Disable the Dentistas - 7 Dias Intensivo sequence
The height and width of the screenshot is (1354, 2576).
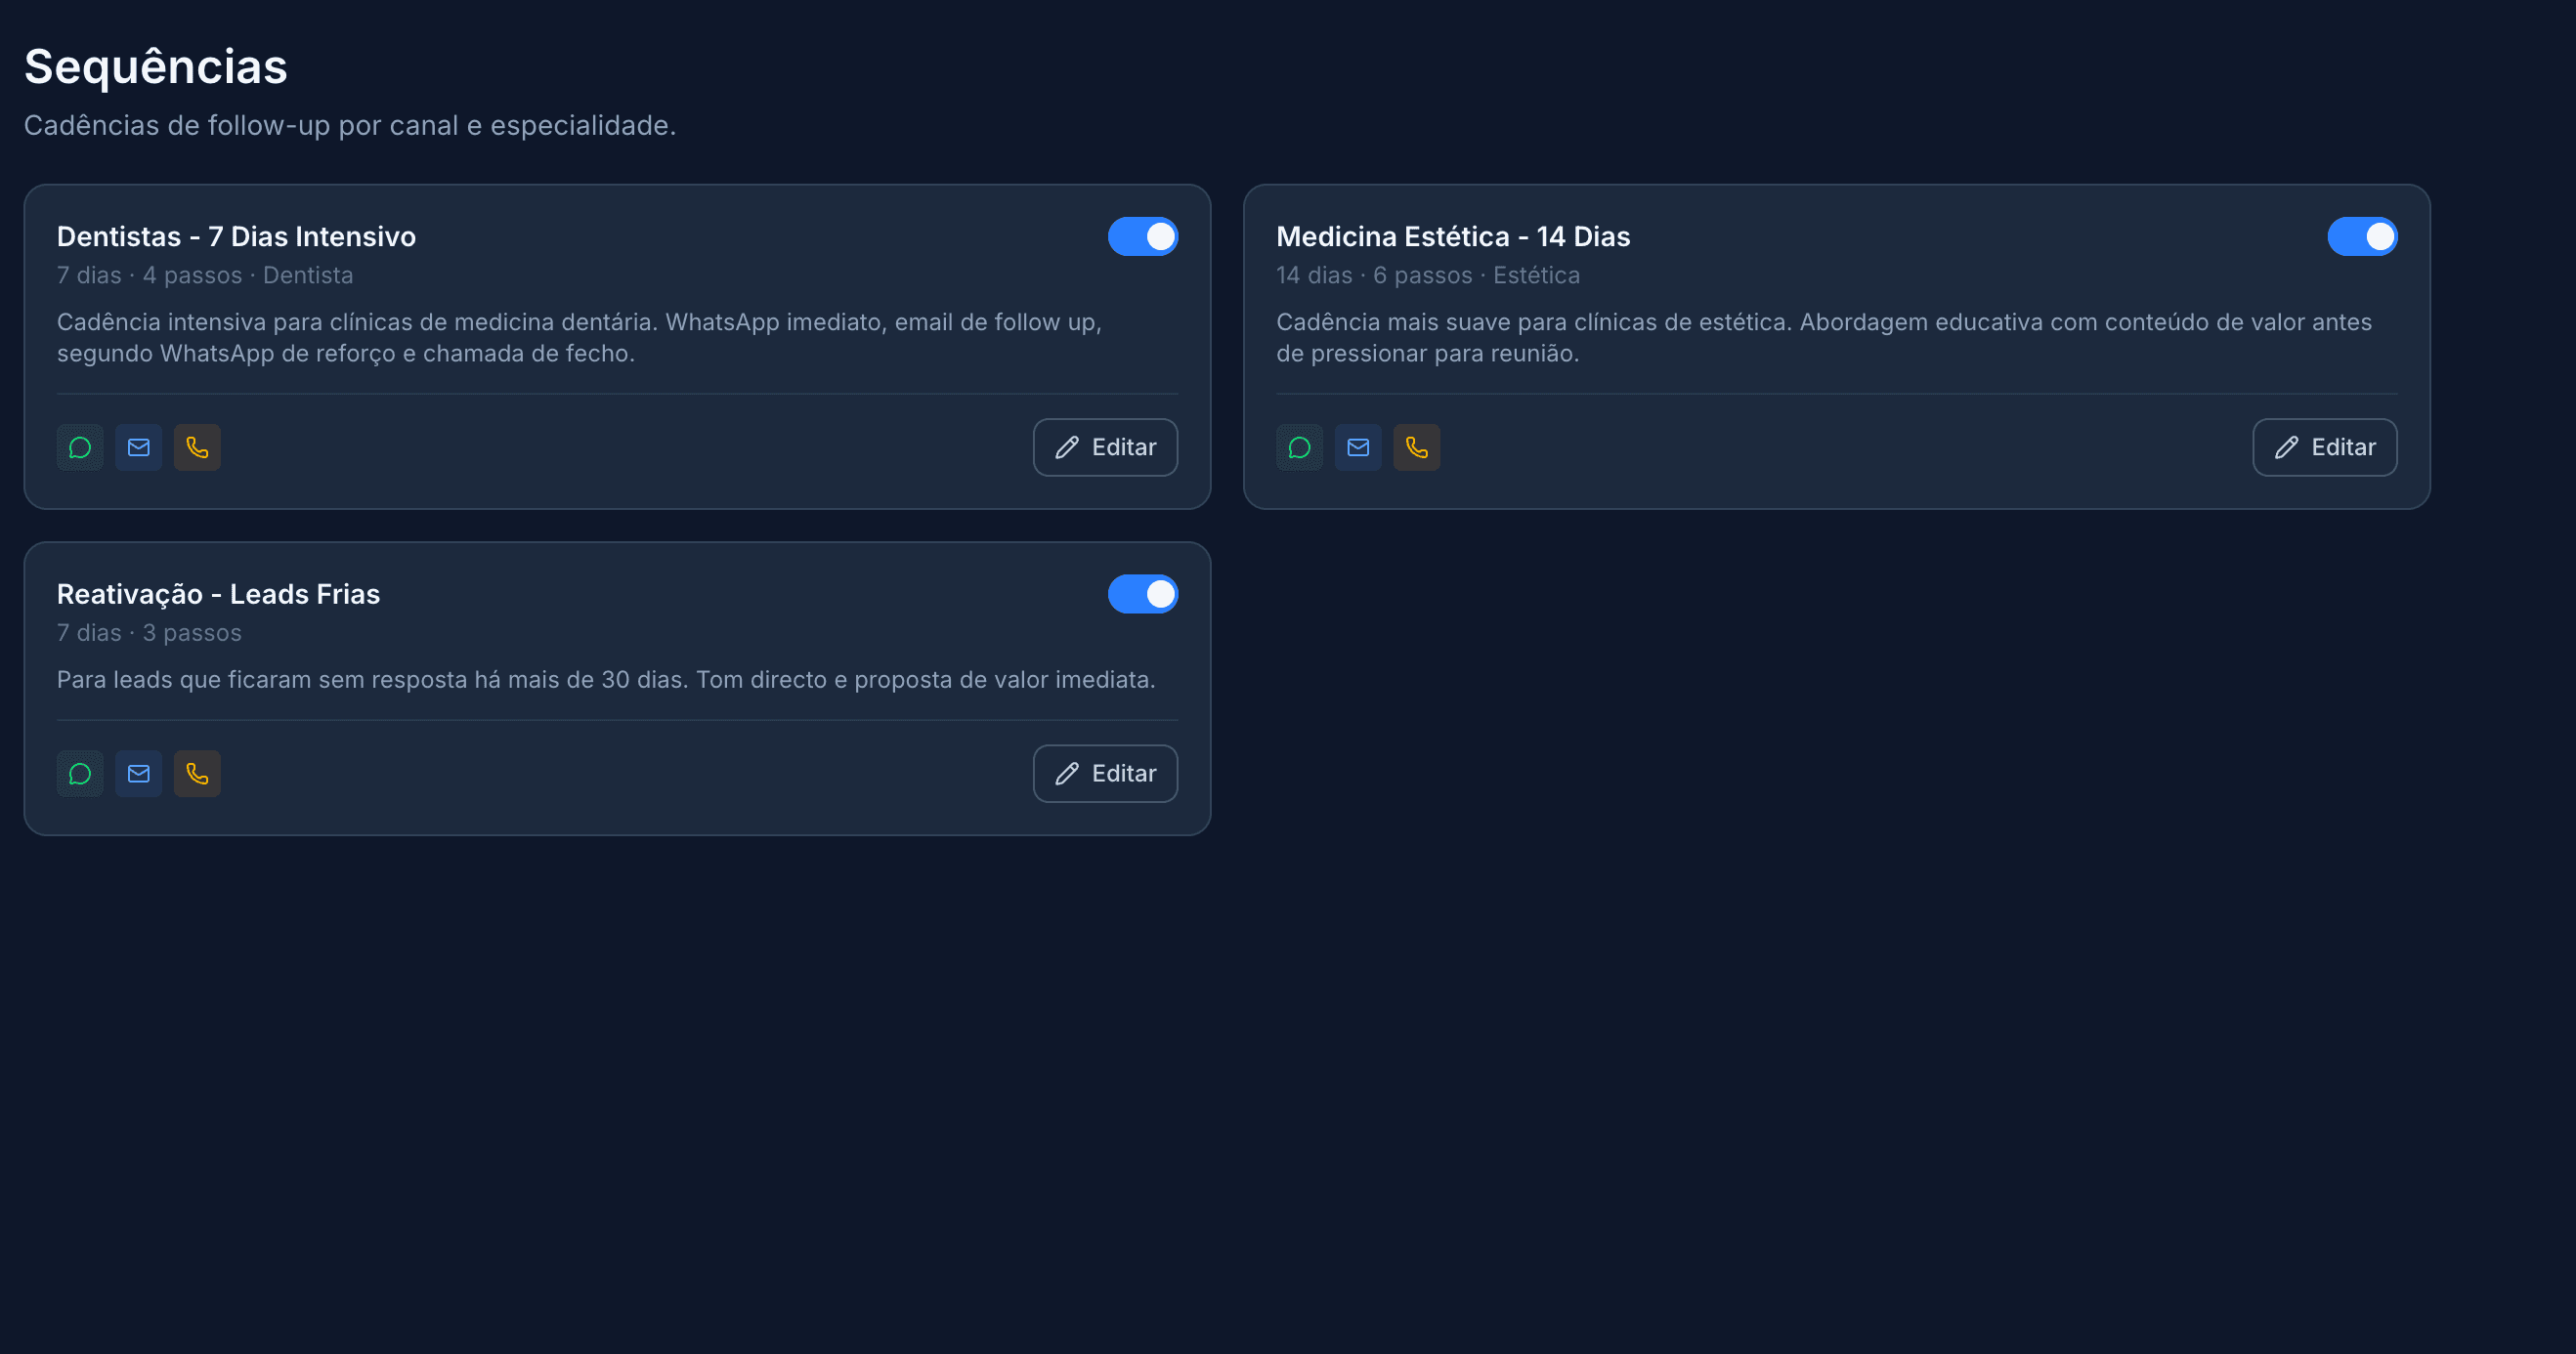pyautogui.click(x=1143, y=237)
